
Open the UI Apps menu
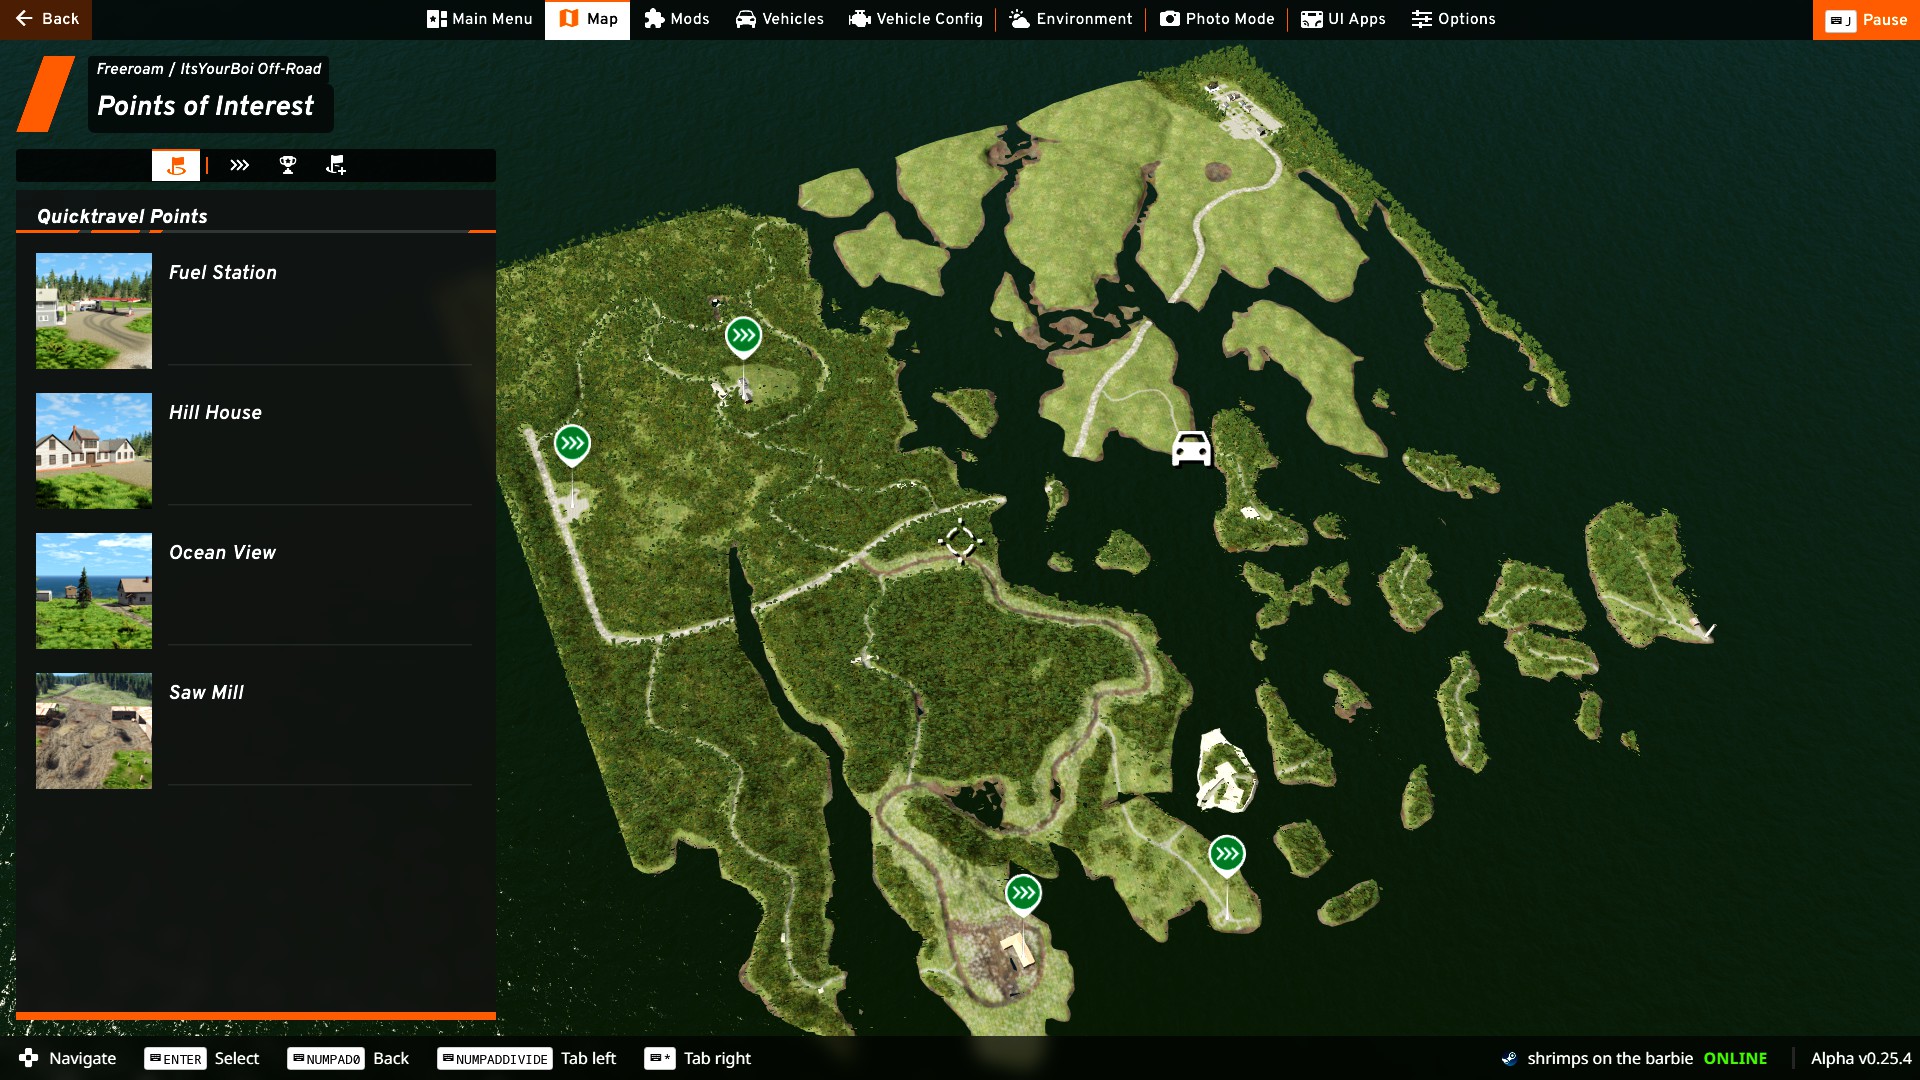click(1342, 19)
